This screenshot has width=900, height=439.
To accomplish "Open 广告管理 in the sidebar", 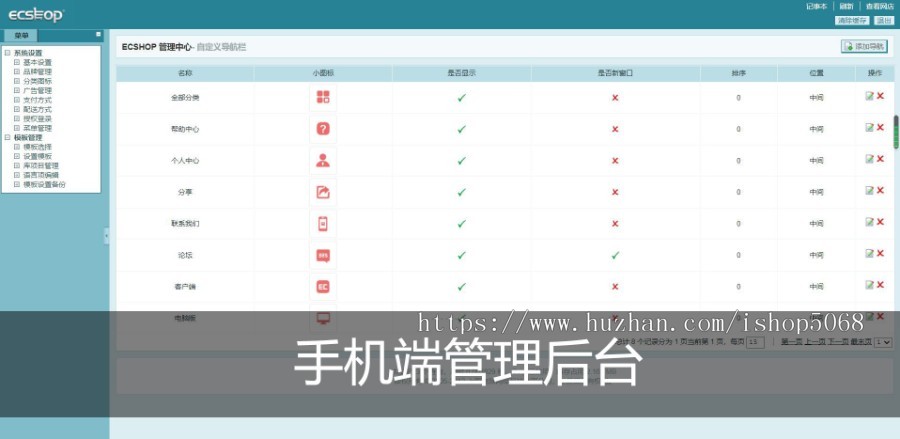I will [37, 91].
